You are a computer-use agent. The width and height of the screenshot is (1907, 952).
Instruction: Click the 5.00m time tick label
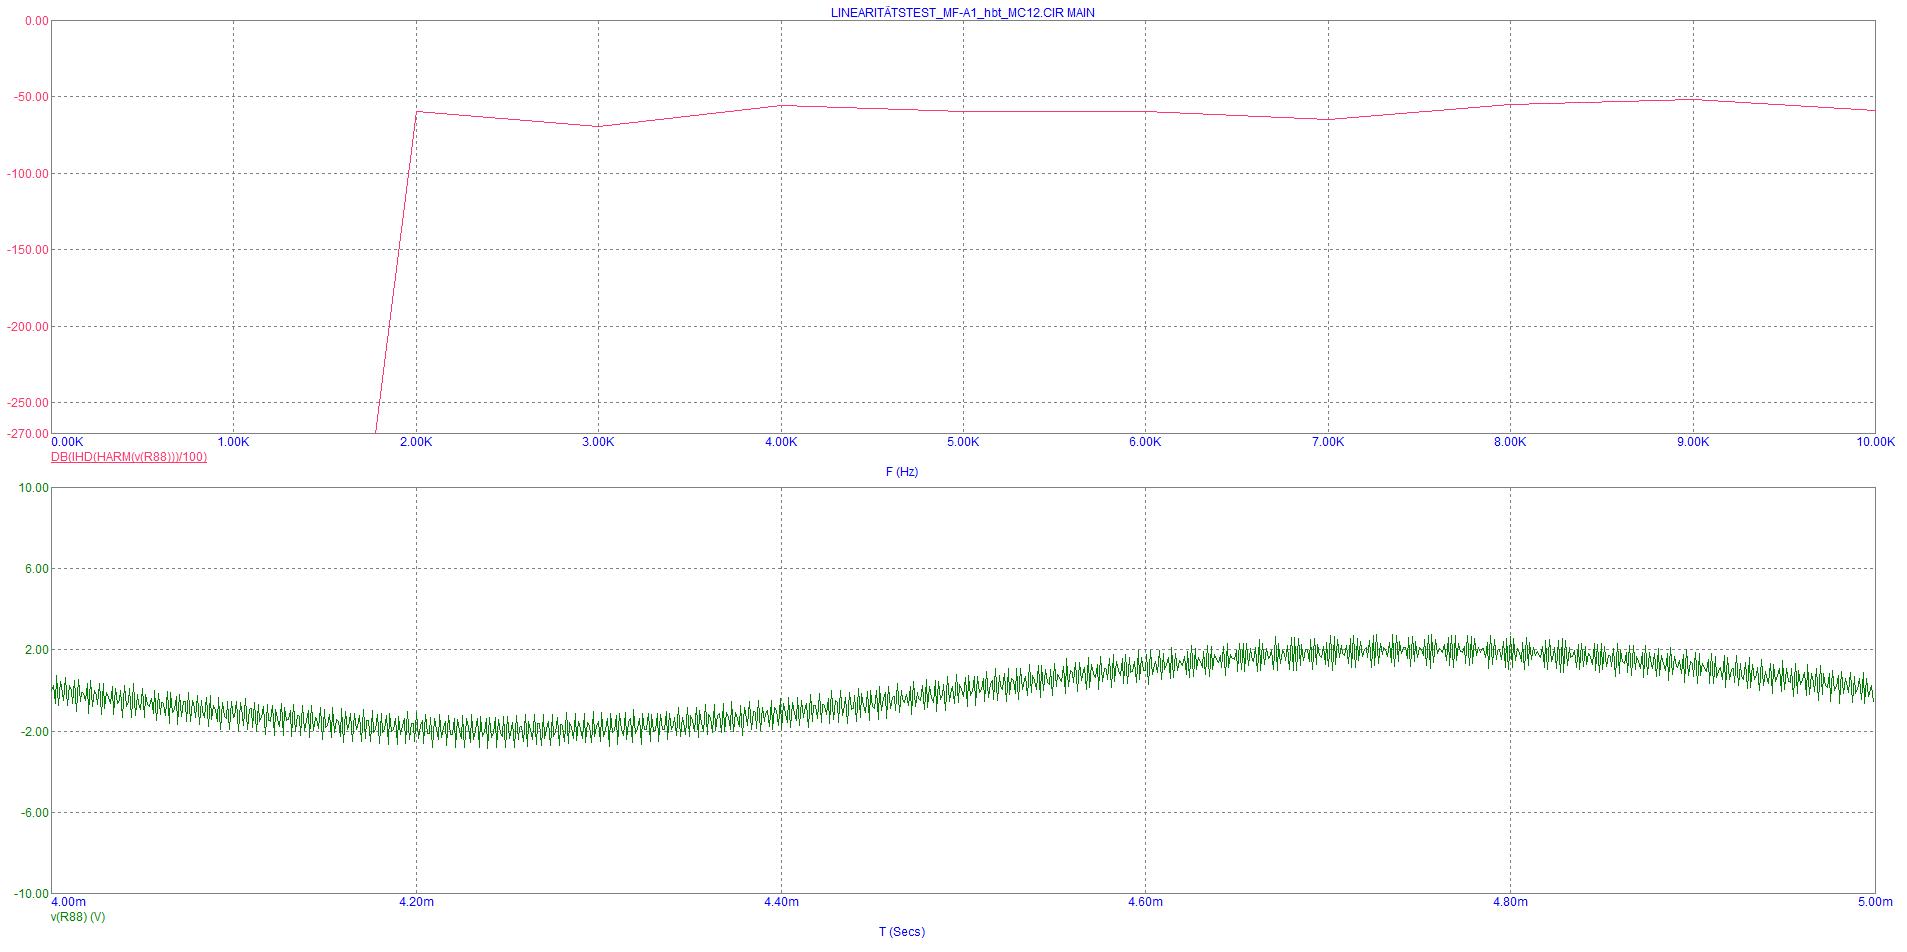[1876, 902]
